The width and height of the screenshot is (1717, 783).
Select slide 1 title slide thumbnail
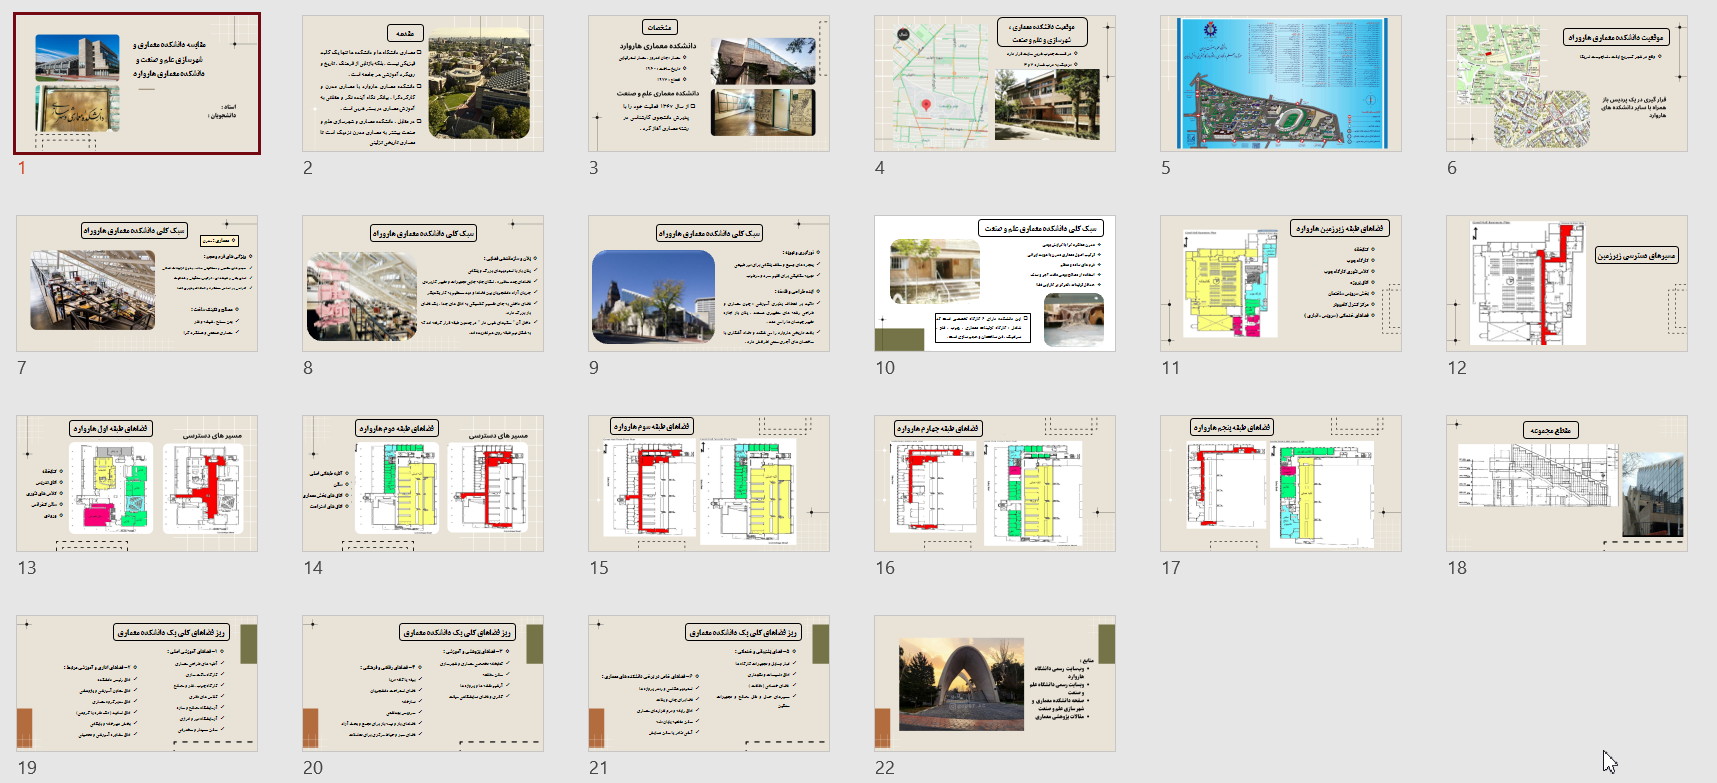tap(137, 84)
